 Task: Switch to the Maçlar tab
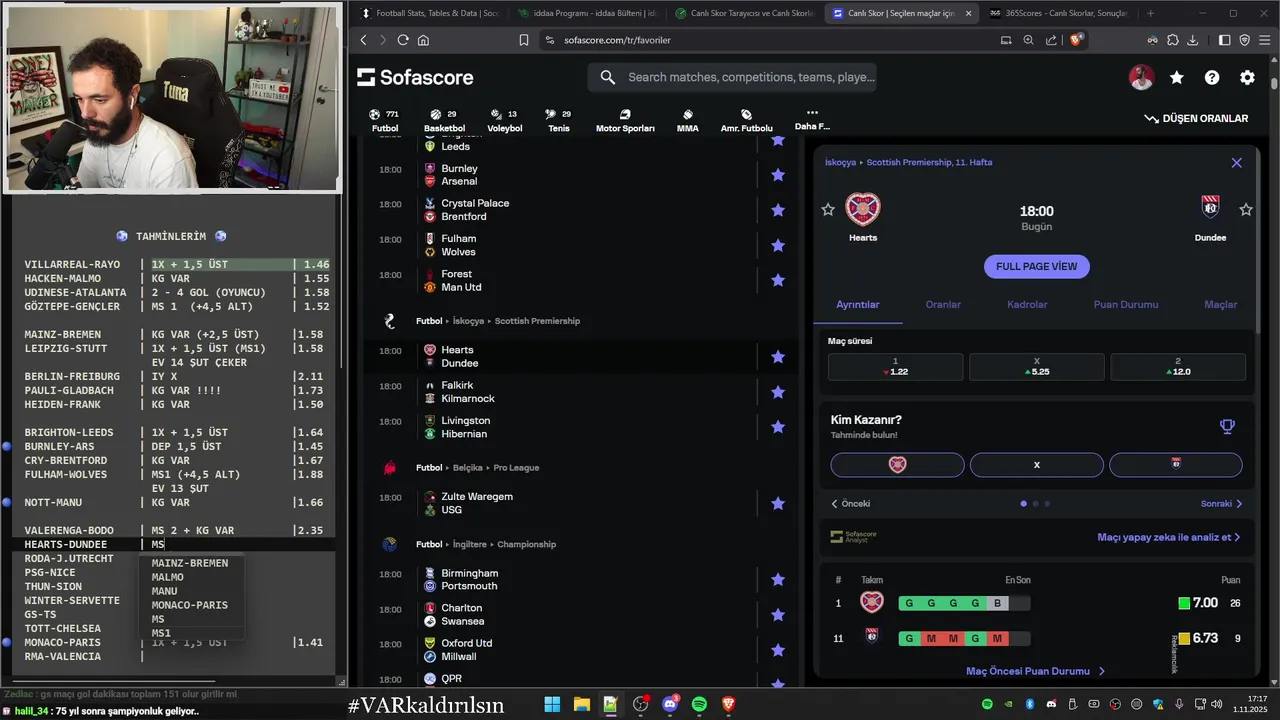coord(1220,304)
